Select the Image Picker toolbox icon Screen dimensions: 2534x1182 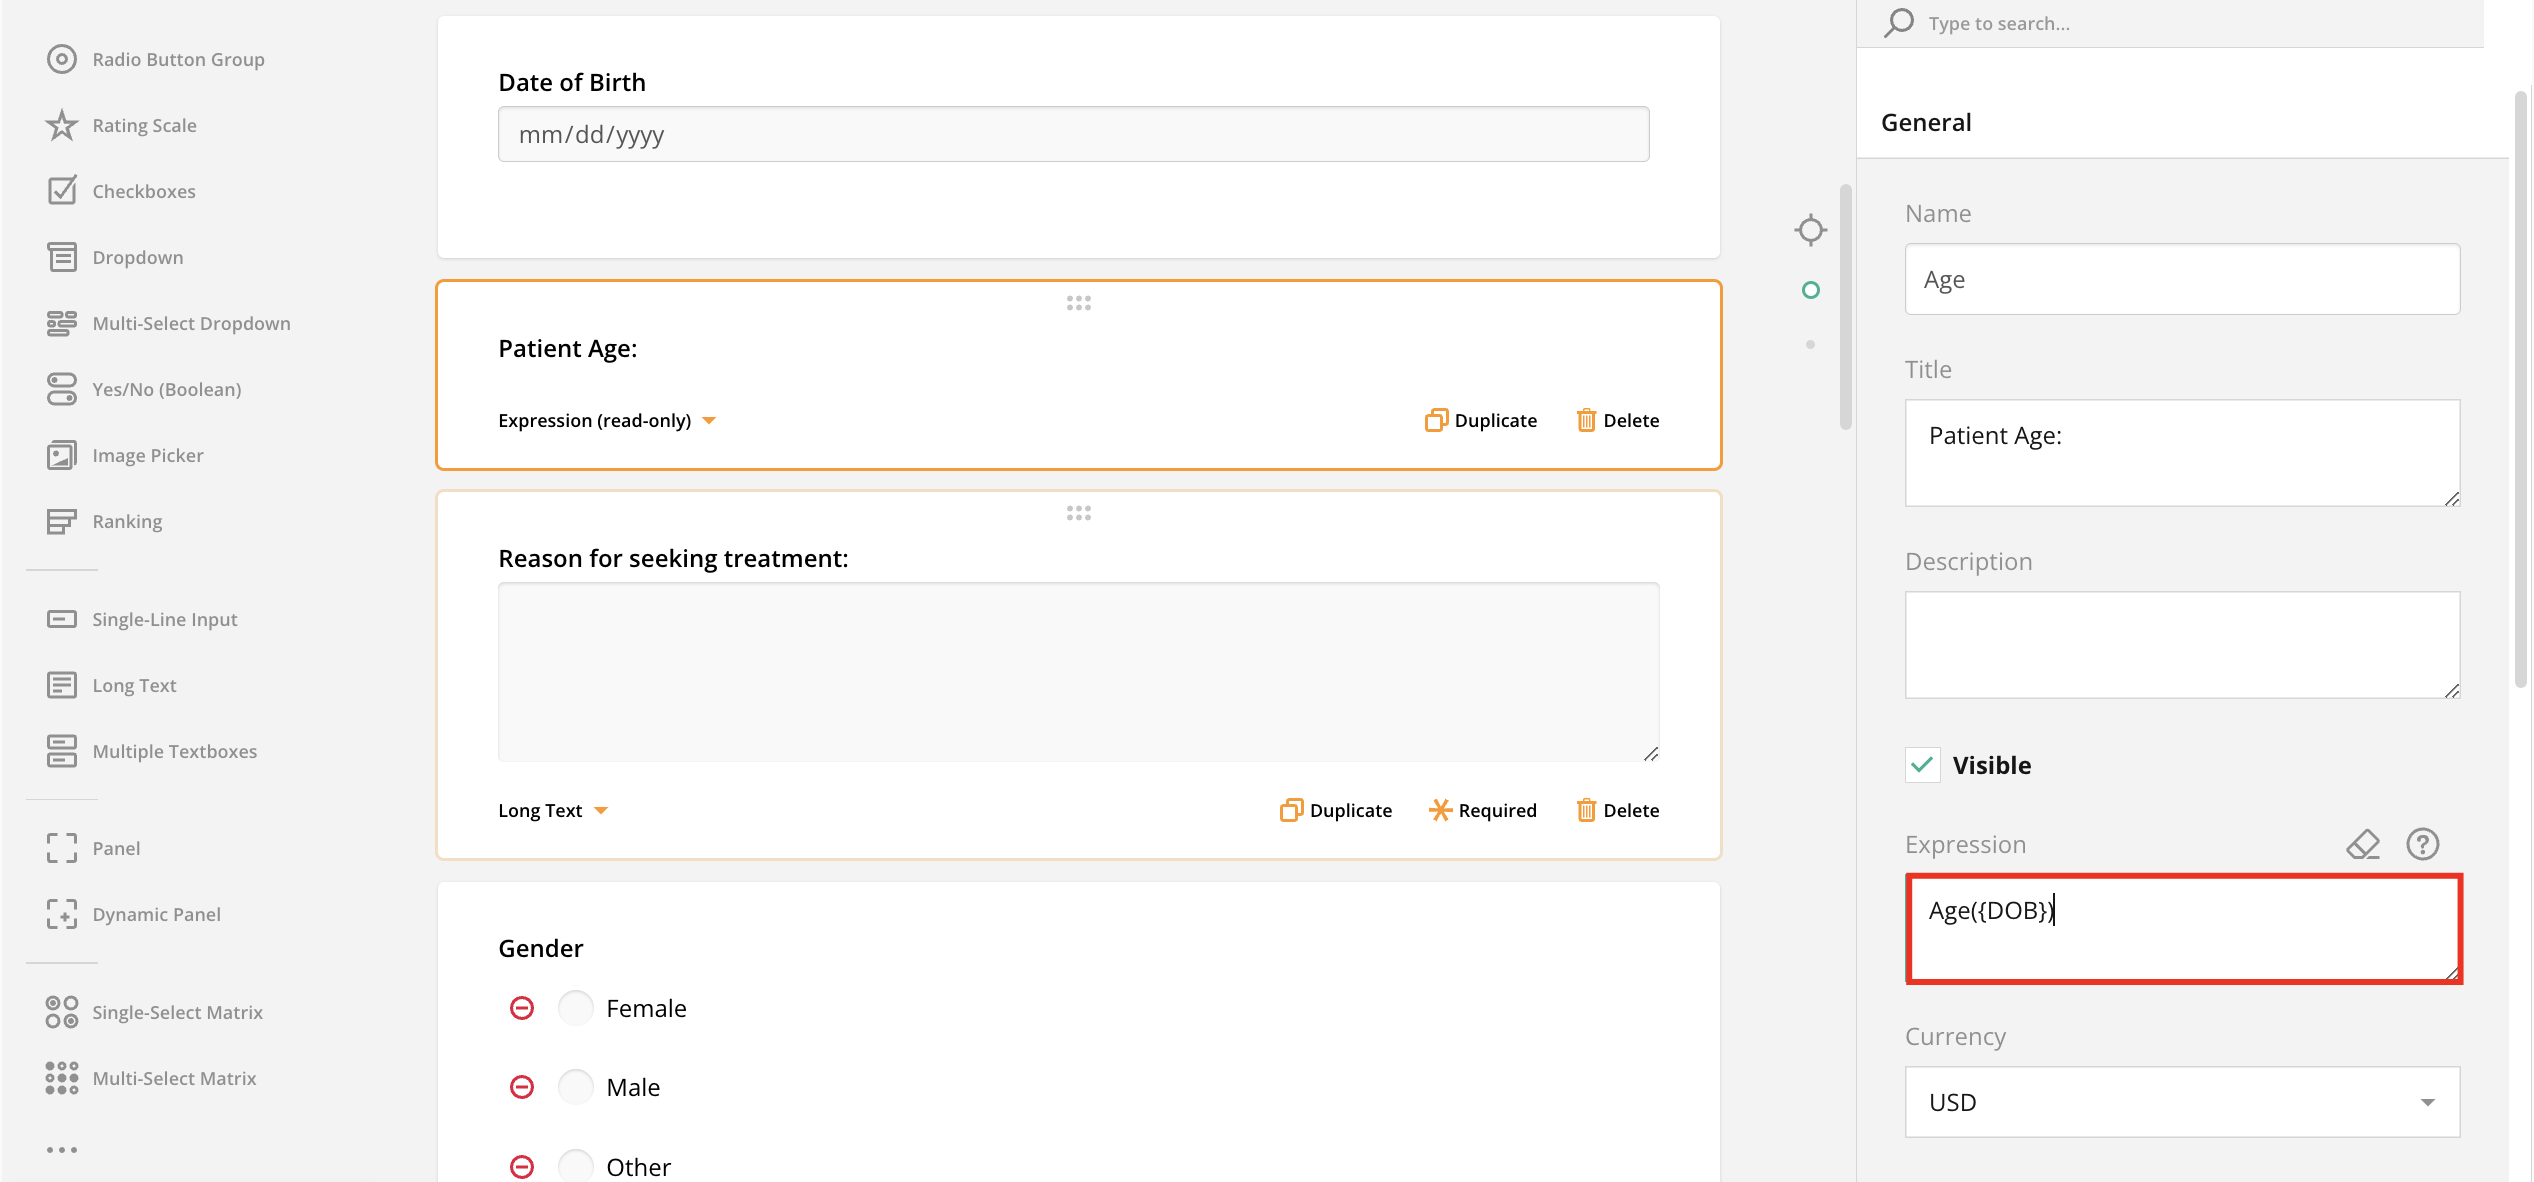62,455
